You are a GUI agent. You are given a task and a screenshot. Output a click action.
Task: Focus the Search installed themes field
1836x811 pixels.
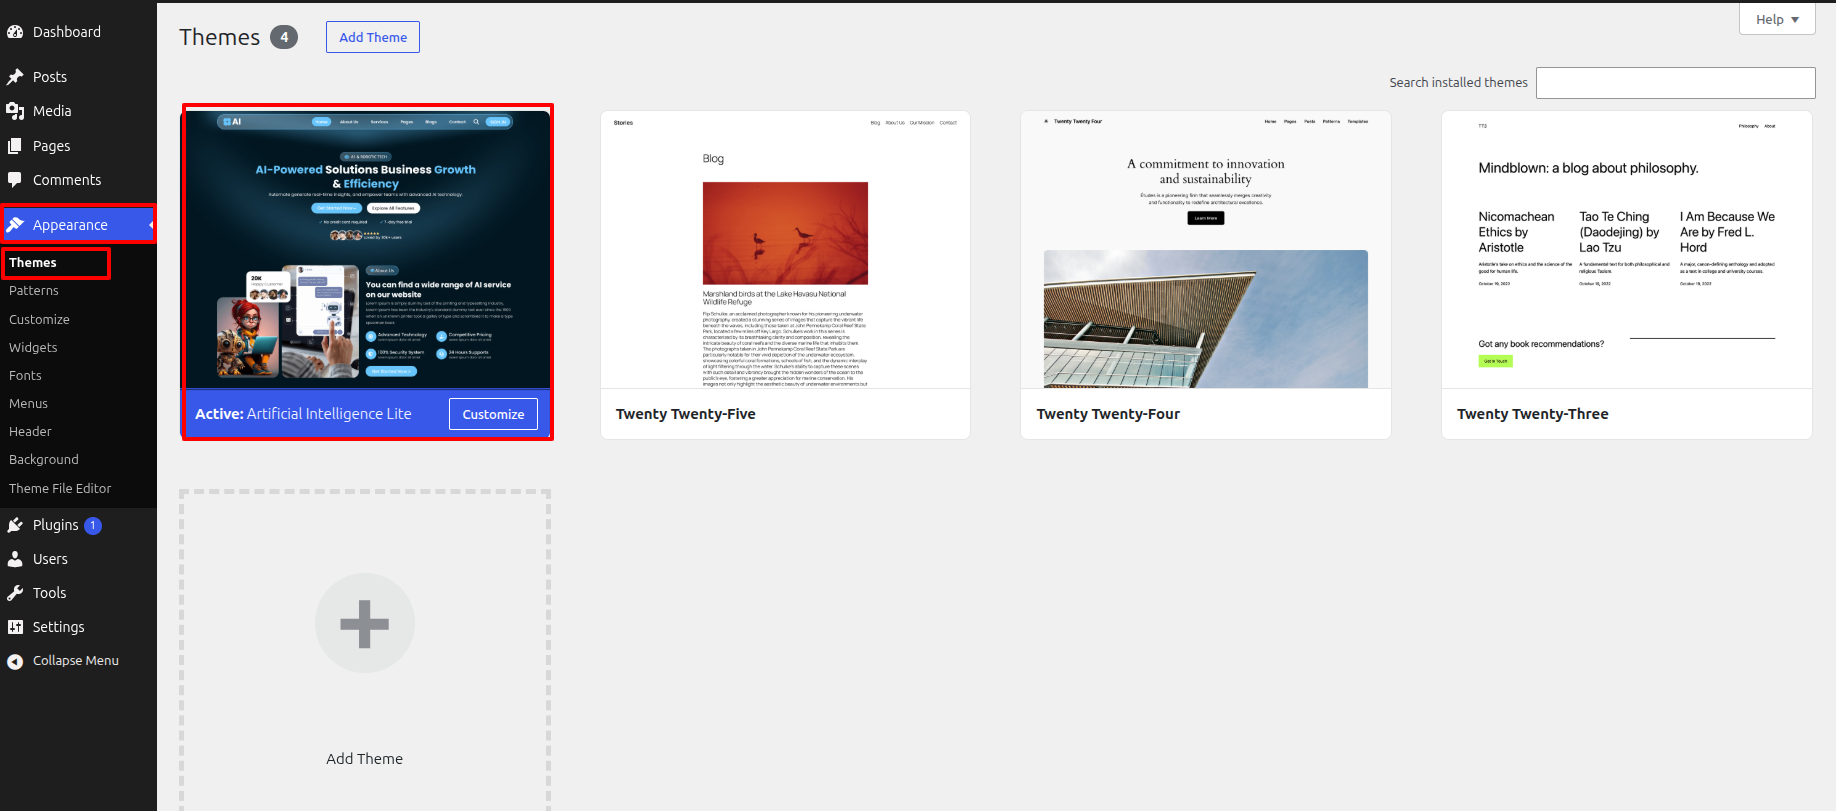click(1675, 83)
